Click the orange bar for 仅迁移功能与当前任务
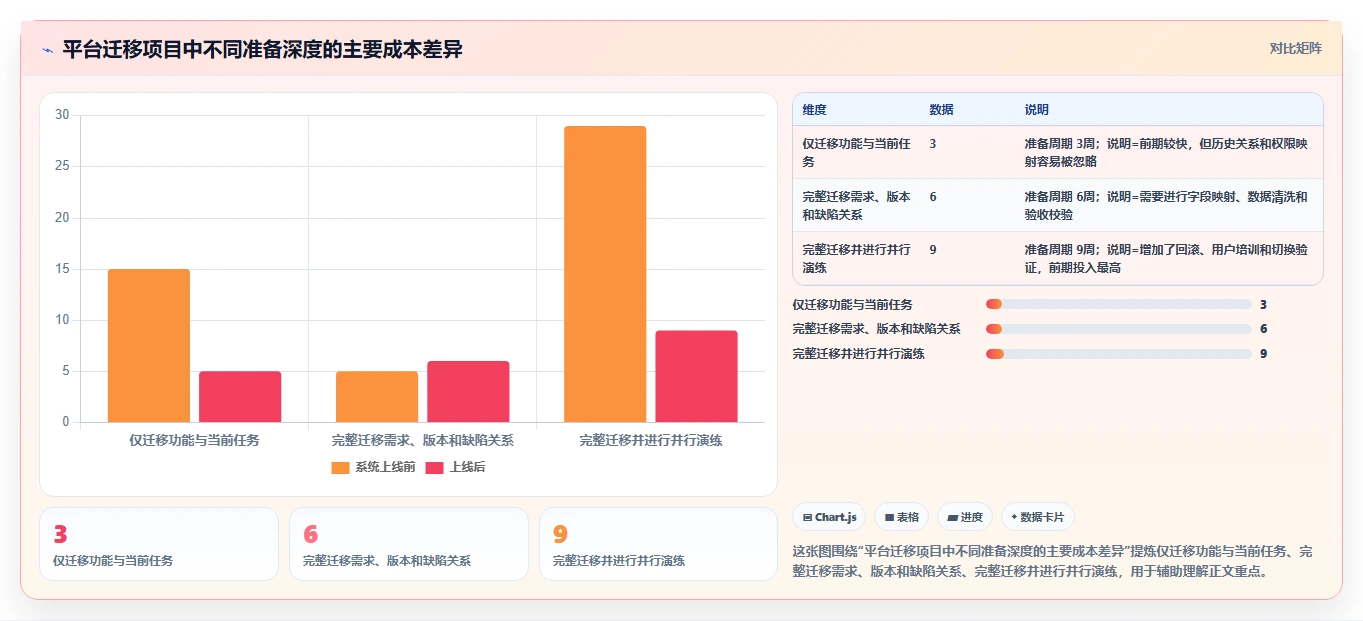The image size is (1363, 621). click(x=149, y=346)
